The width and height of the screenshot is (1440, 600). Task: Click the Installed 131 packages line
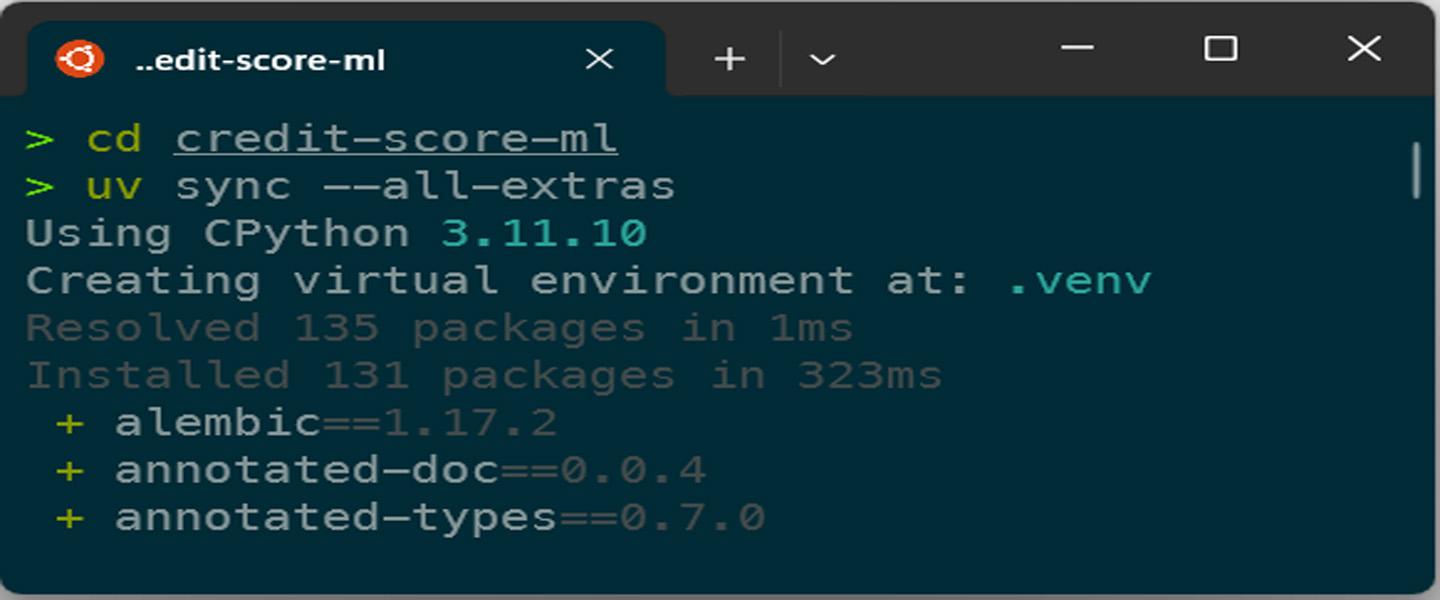point(483,376)
